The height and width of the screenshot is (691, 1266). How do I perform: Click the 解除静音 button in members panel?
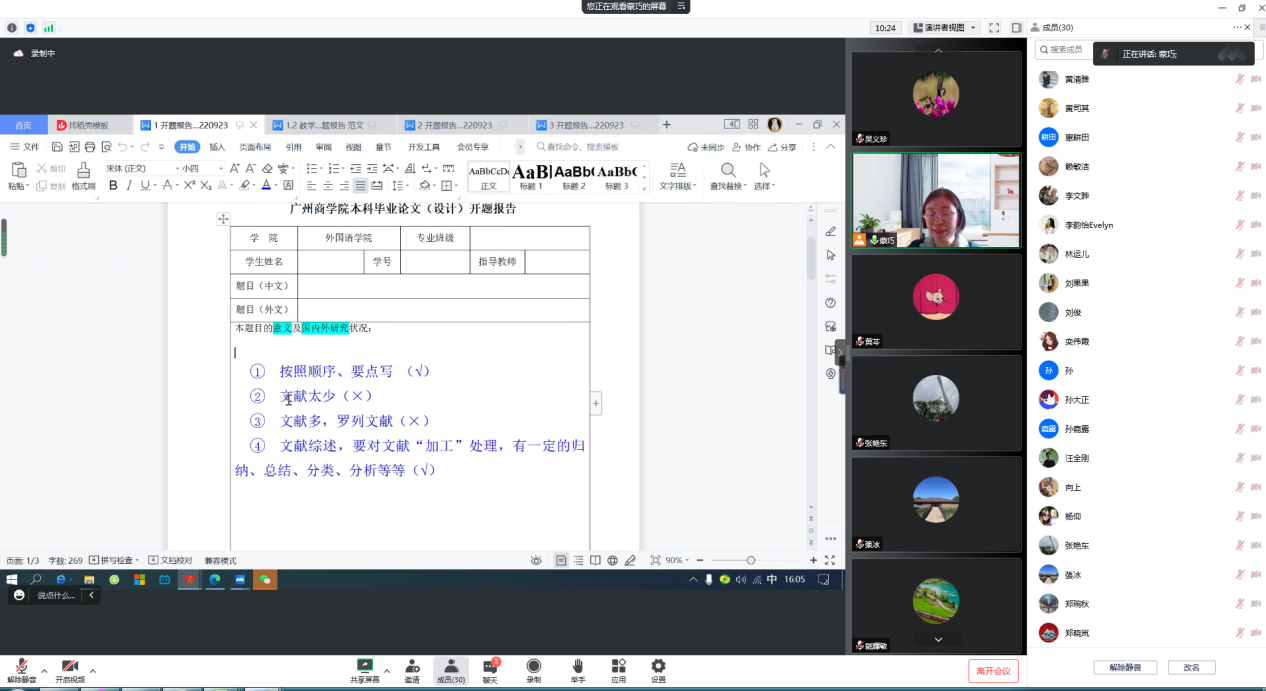[x=1125, y=667]
